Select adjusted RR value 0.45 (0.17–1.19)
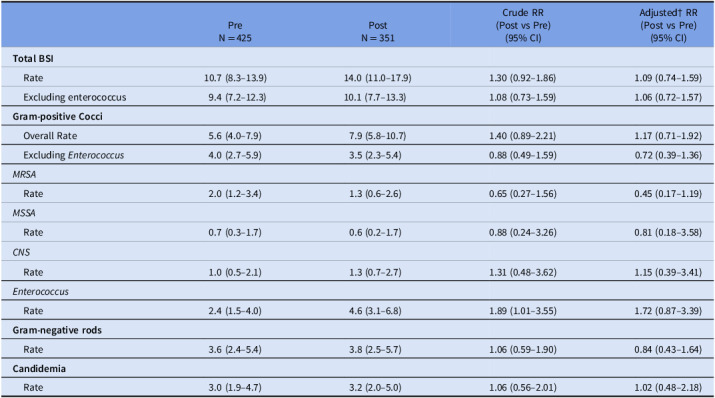Image resolution: width=715 pixels, height=398 pixels. point(668,194)
